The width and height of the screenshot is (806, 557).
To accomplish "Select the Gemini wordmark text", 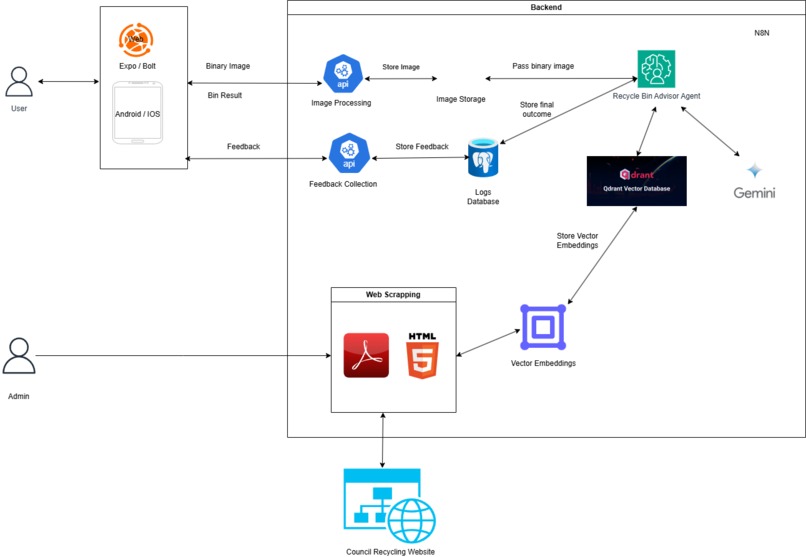I will tap(754, 193).
